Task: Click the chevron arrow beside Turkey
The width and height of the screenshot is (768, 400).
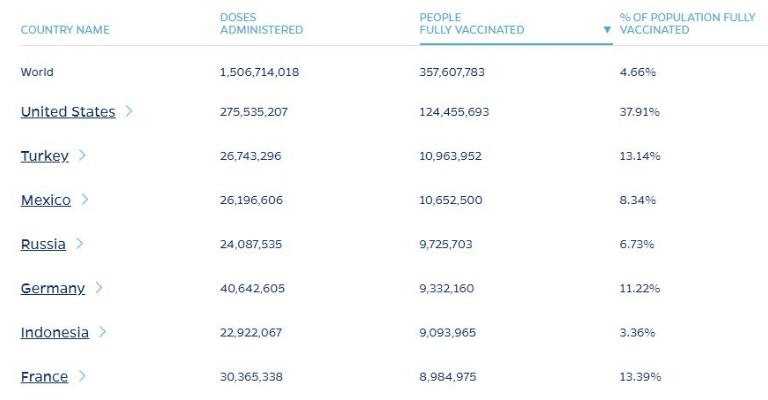Action: [82, 156]
